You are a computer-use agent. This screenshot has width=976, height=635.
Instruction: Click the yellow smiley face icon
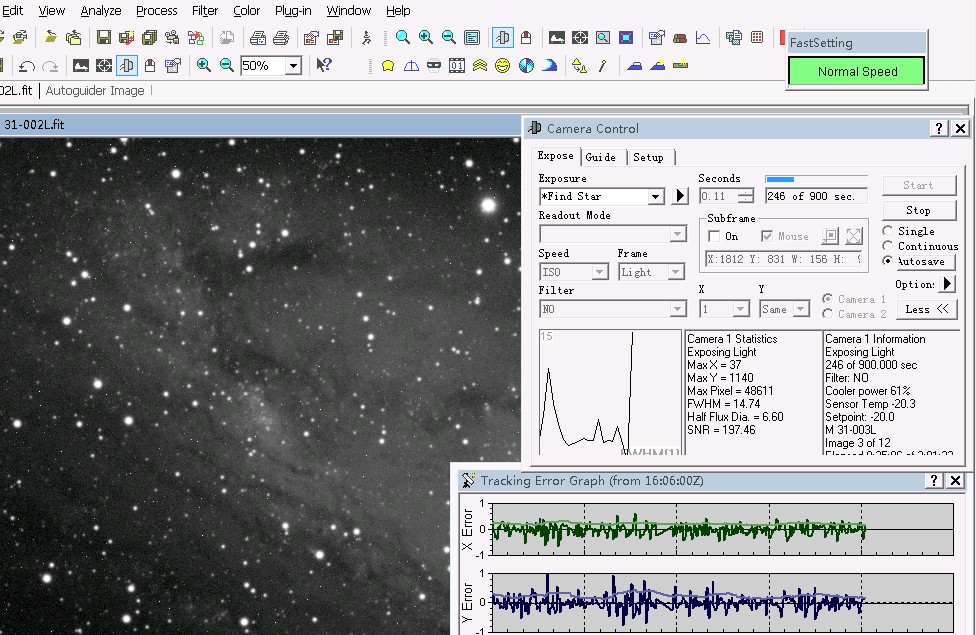(502, 65)
